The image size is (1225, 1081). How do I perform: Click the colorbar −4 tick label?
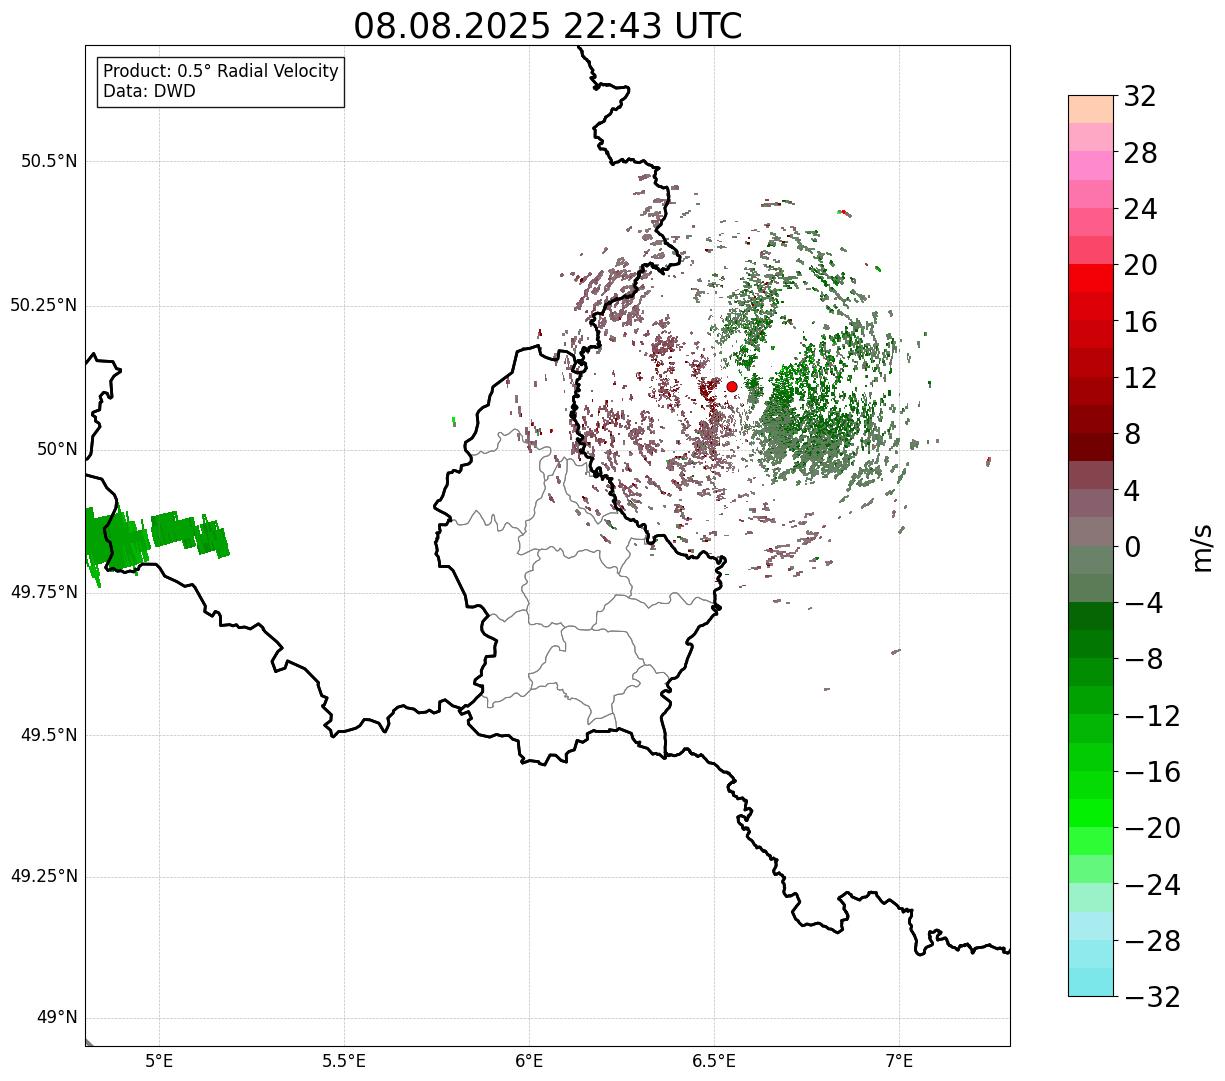pos(1143,603)
